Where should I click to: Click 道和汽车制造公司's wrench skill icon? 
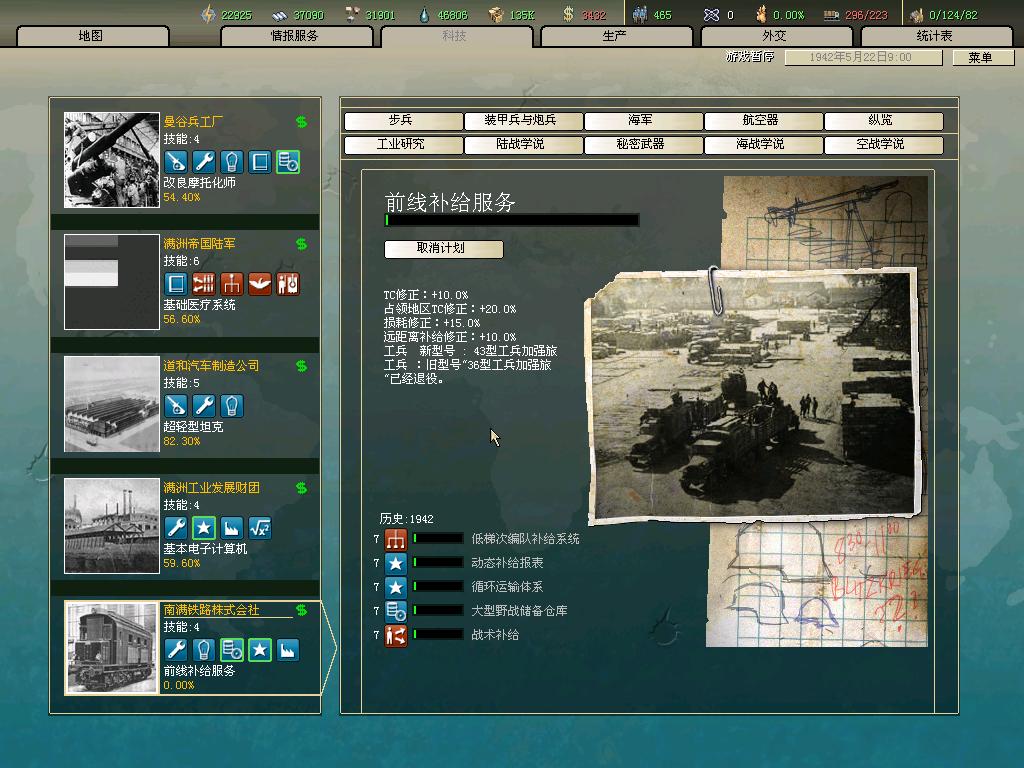tap(204, 406)
